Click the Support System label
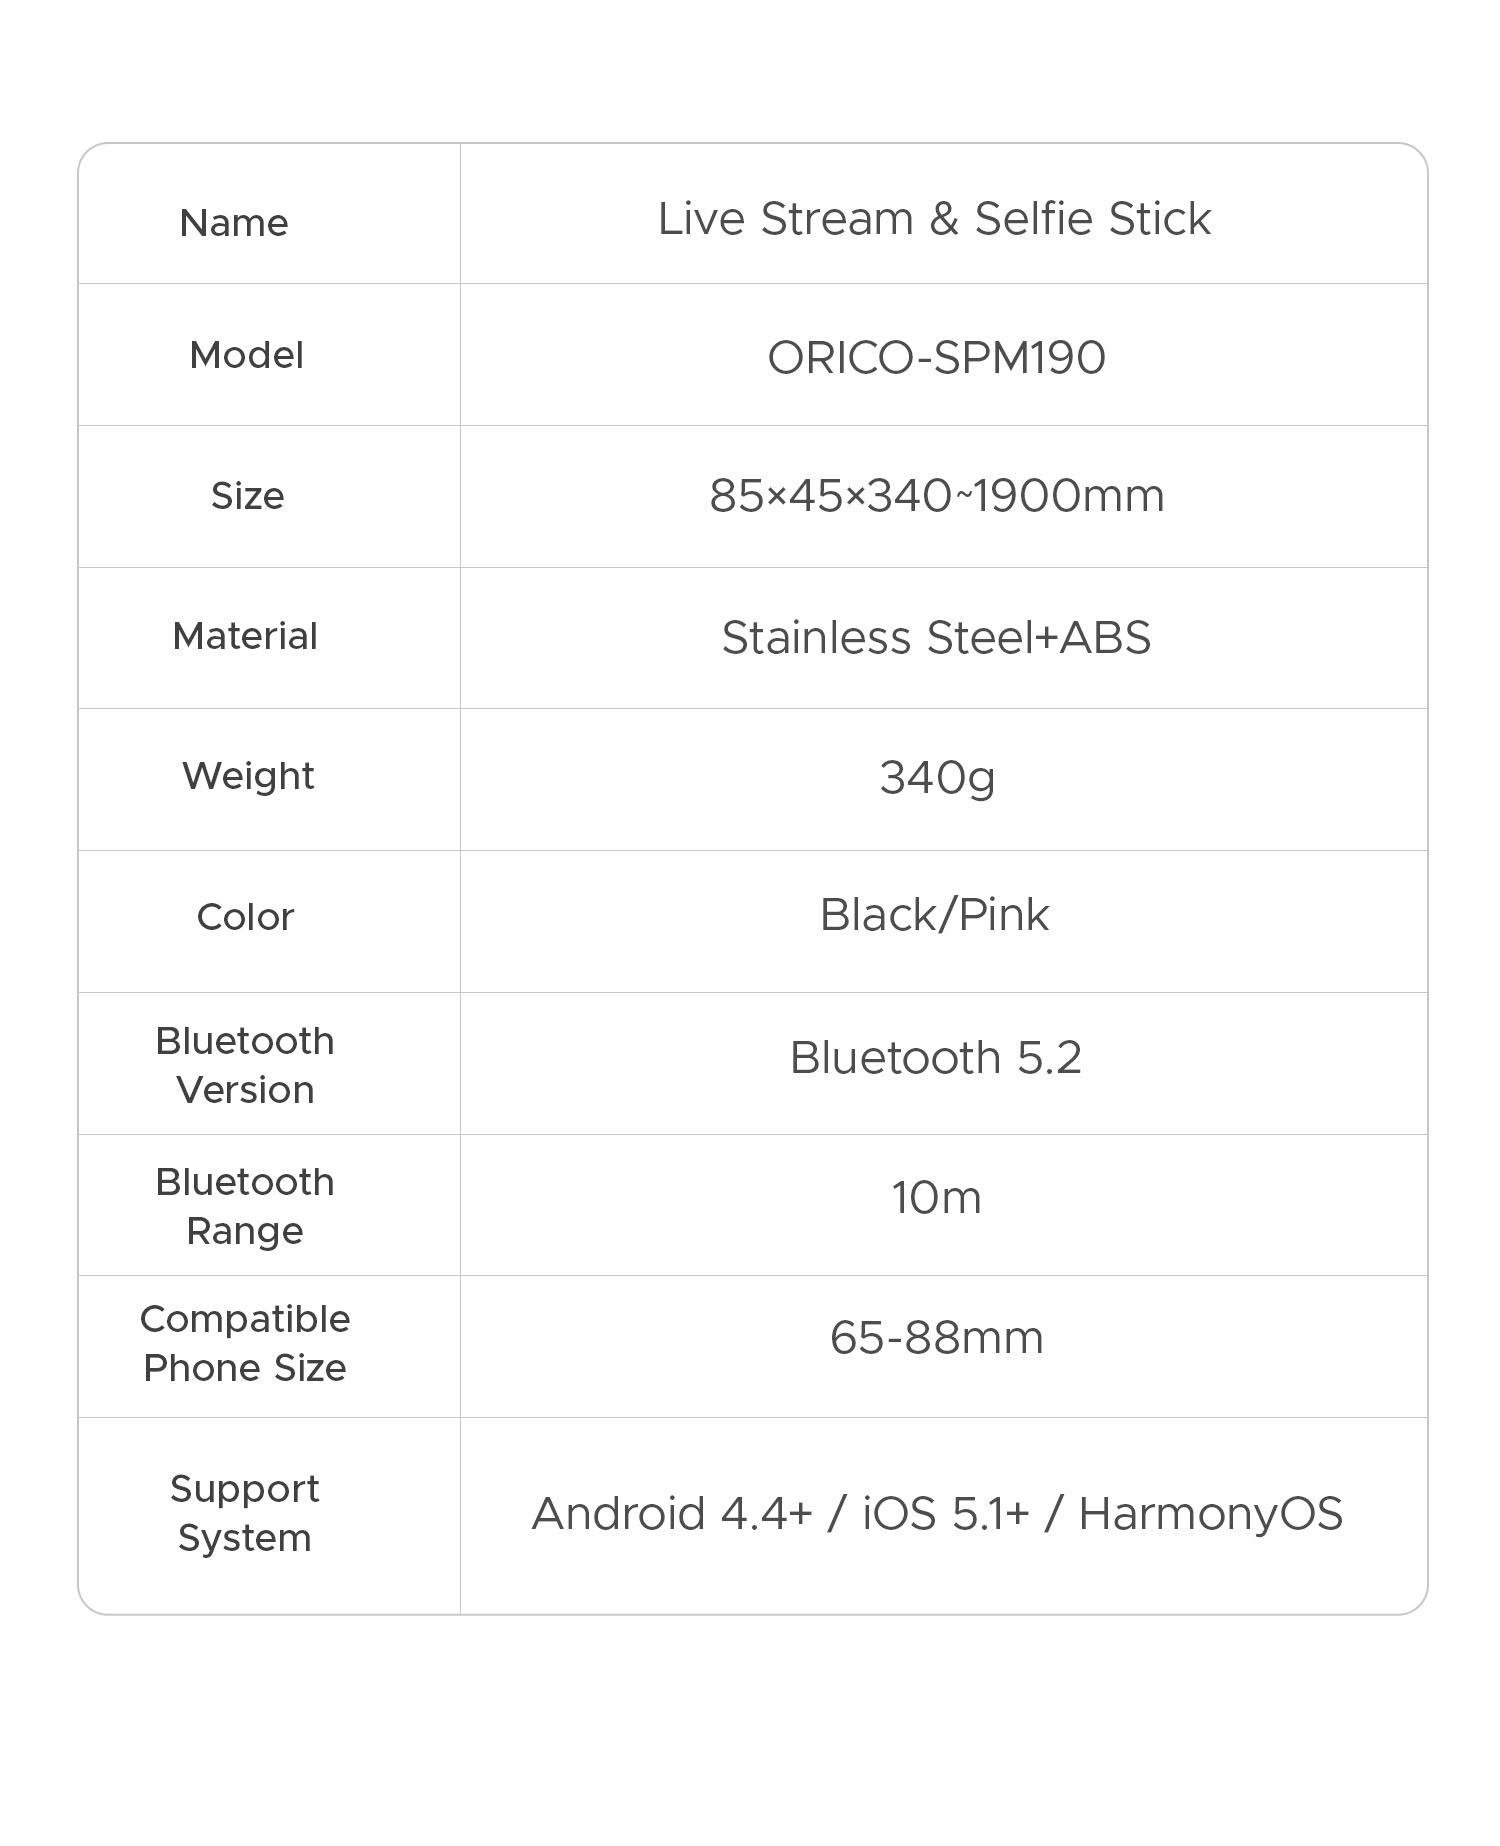This screenshot has height=1846, width=1500. [245, 1513]
